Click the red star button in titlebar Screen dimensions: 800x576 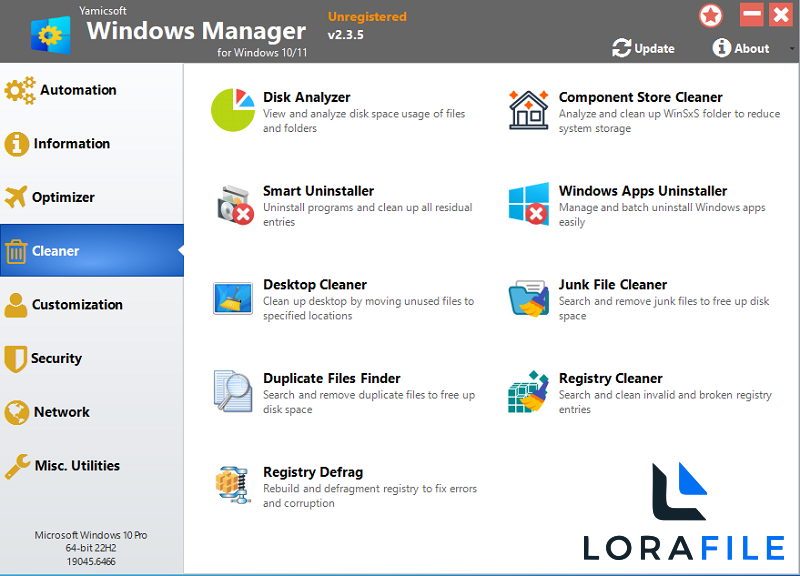pyautogui.click(x=711, y=14)
